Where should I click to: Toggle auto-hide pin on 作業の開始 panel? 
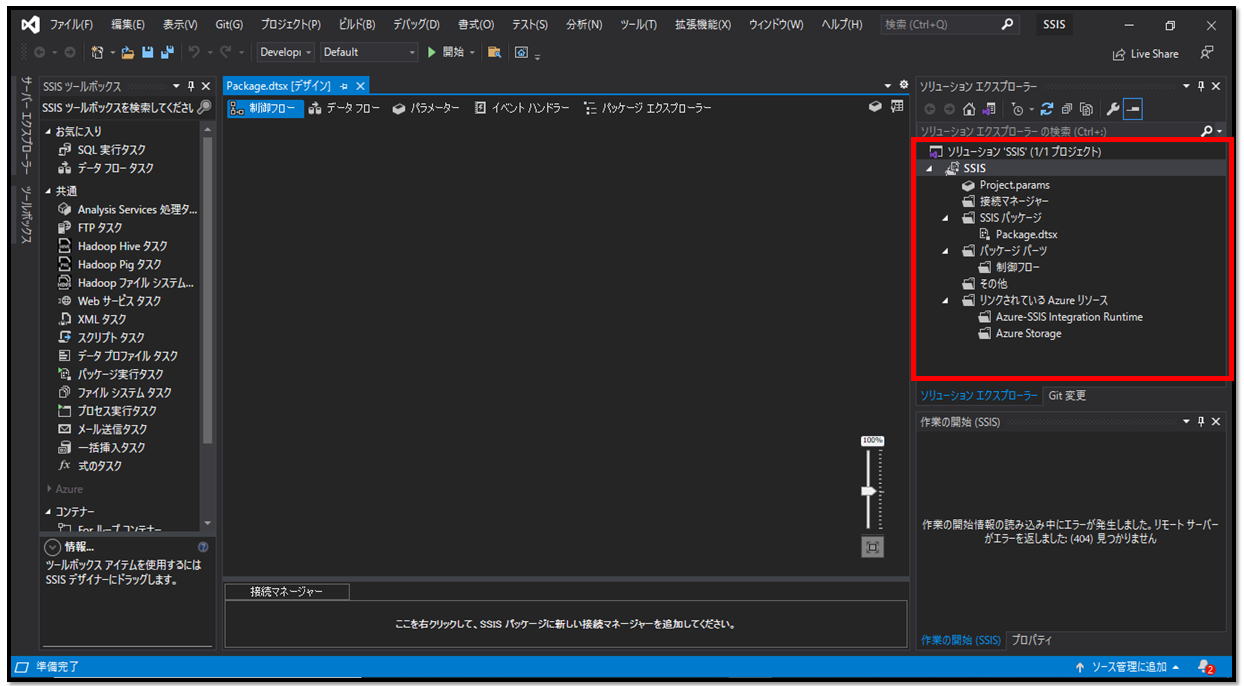[1201, 422]
